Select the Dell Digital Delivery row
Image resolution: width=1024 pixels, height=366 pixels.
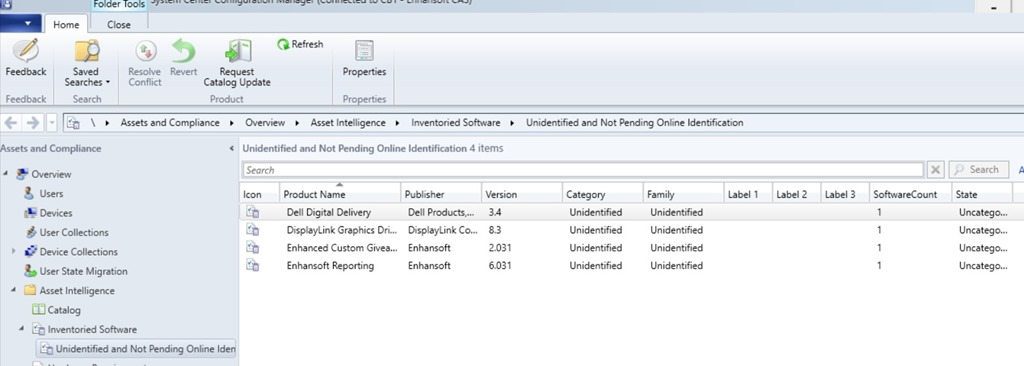click(632, 212)
